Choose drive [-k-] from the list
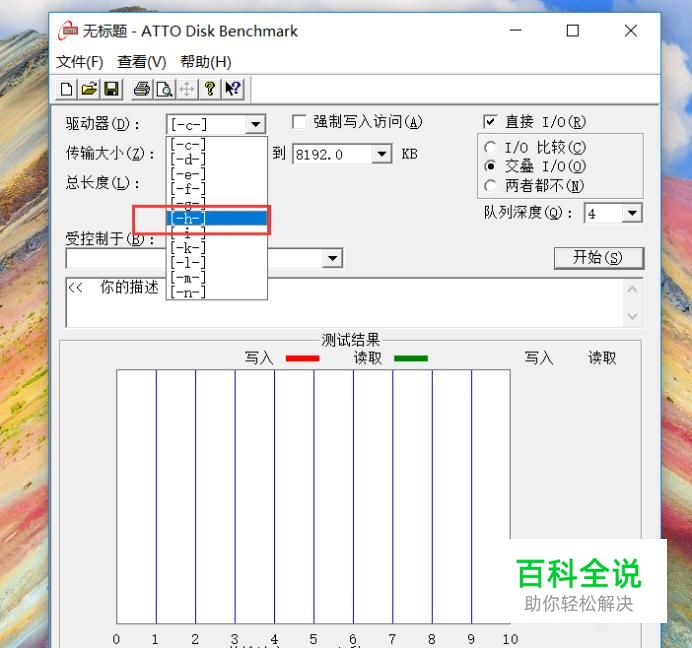 217,248
